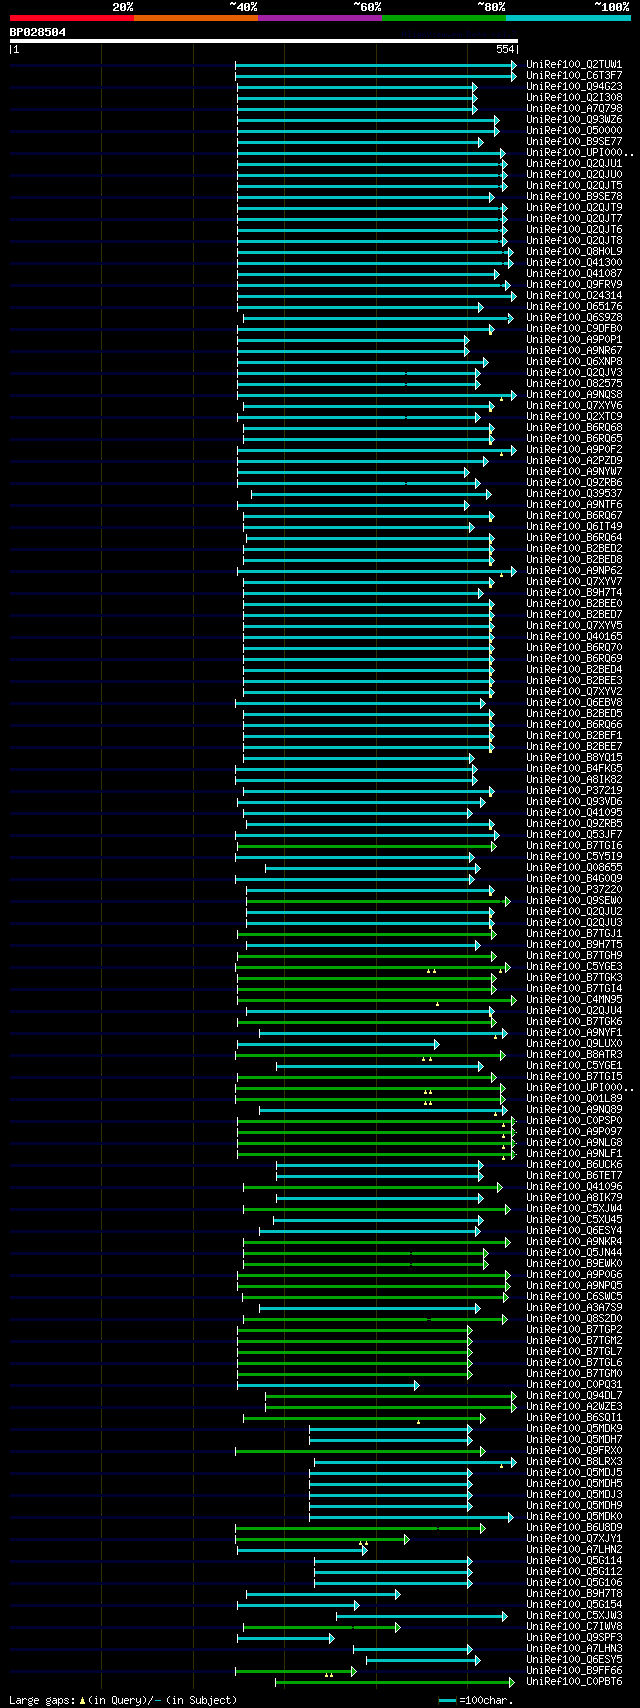Click the UniRef100_C0PSP0 label
The width and height of the screenshot is (640, 1708).
point(574,1120)
